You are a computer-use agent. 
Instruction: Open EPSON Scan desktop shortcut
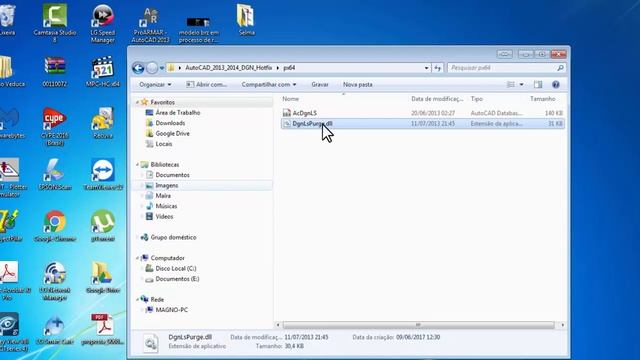pos(55,175)
